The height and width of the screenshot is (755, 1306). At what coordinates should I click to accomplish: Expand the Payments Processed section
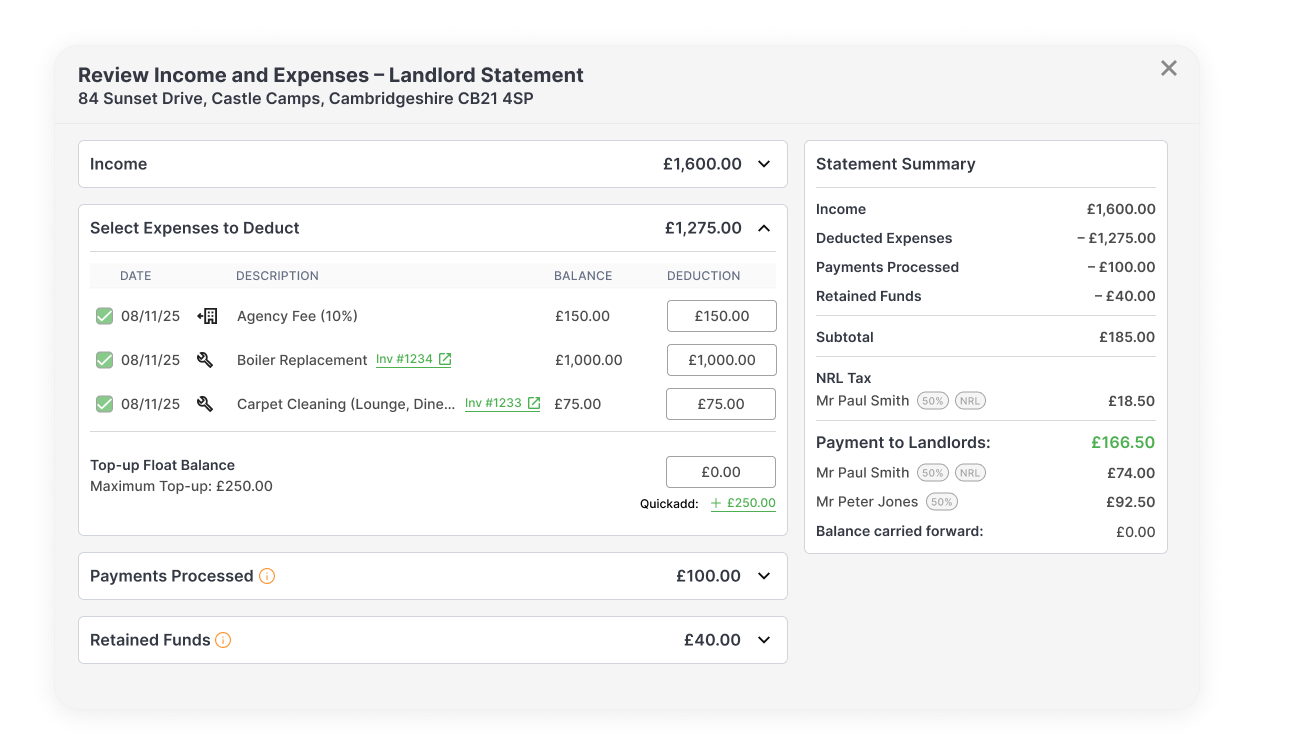[x=764, y=576]
